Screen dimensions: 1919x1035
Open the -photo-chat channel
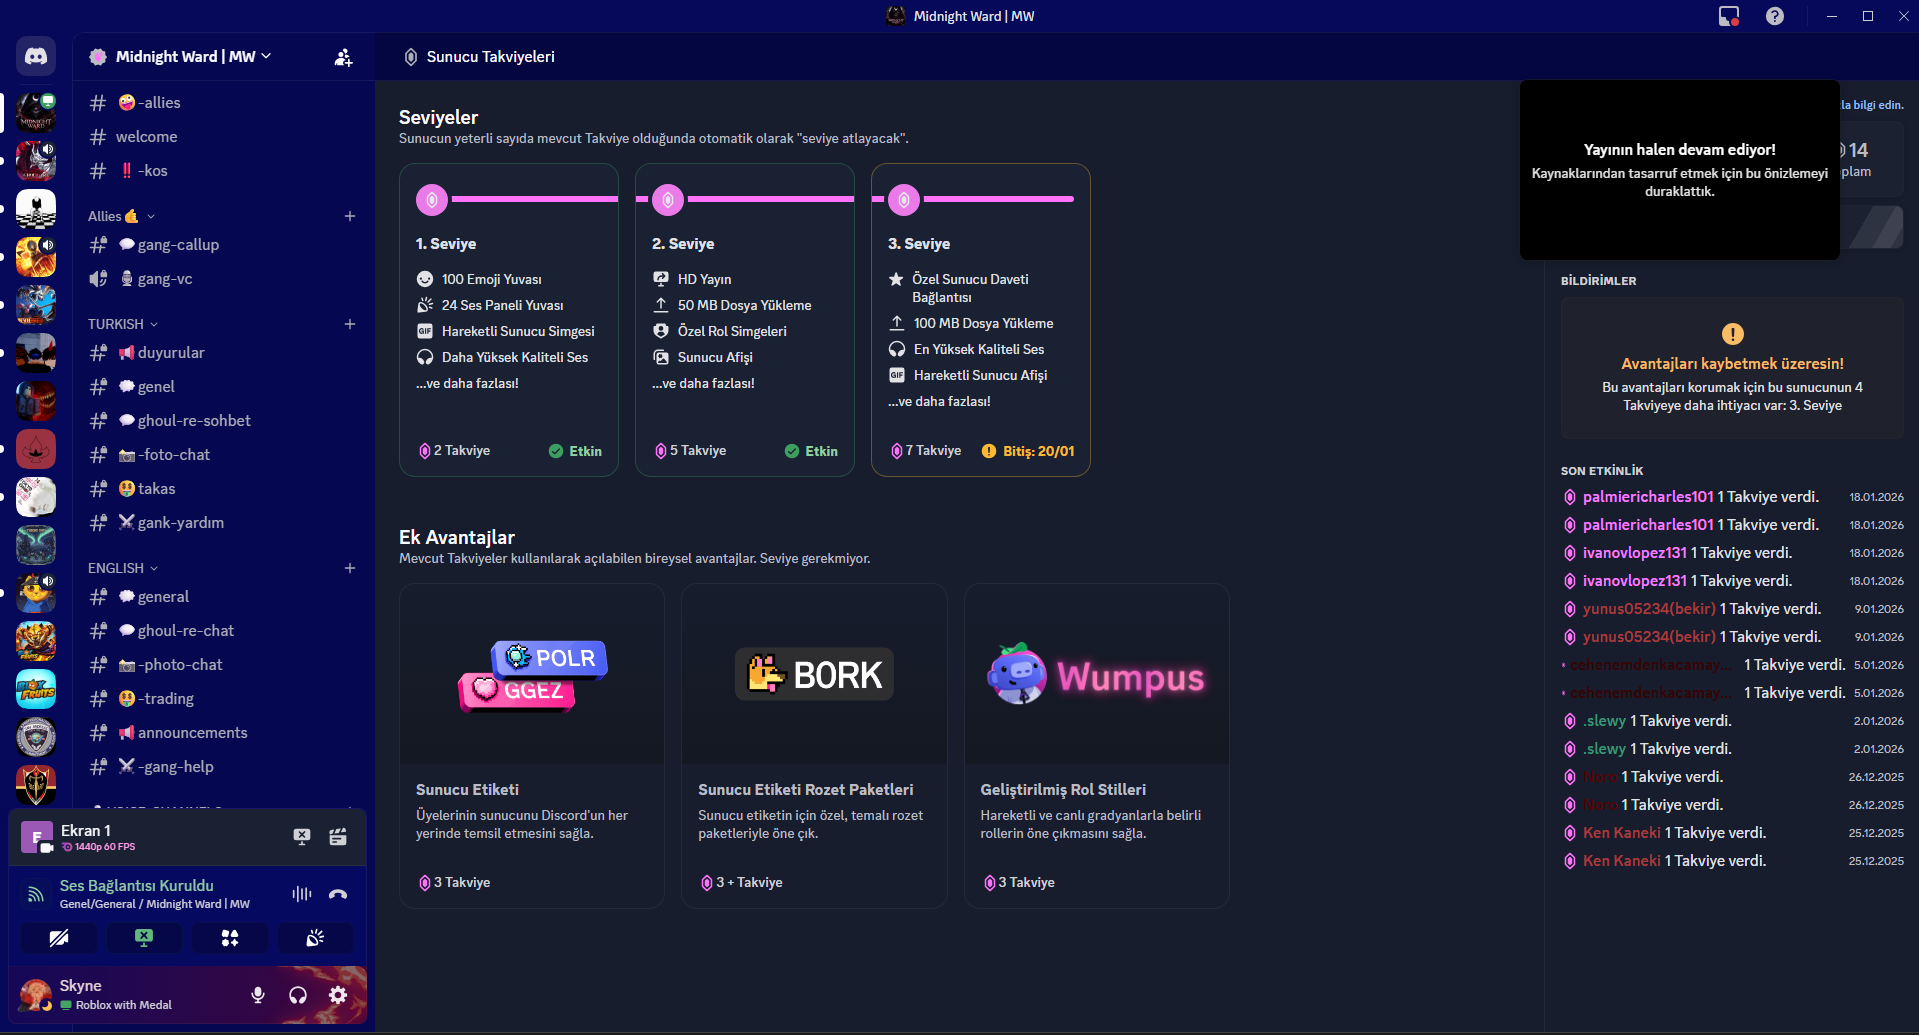tap(222, 665)
